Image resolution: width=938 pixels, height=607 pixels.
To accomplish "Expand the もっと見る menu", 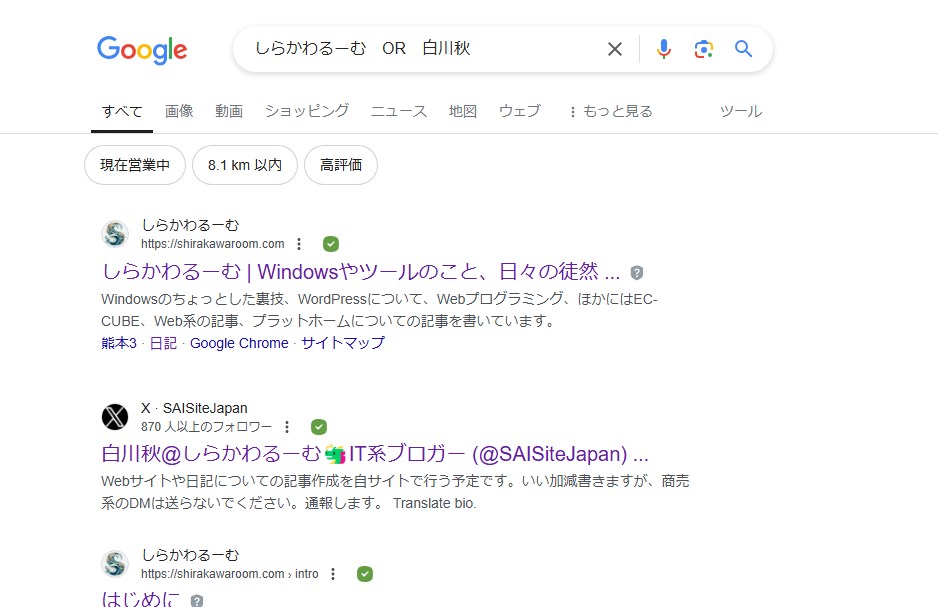I will (610, 111).
